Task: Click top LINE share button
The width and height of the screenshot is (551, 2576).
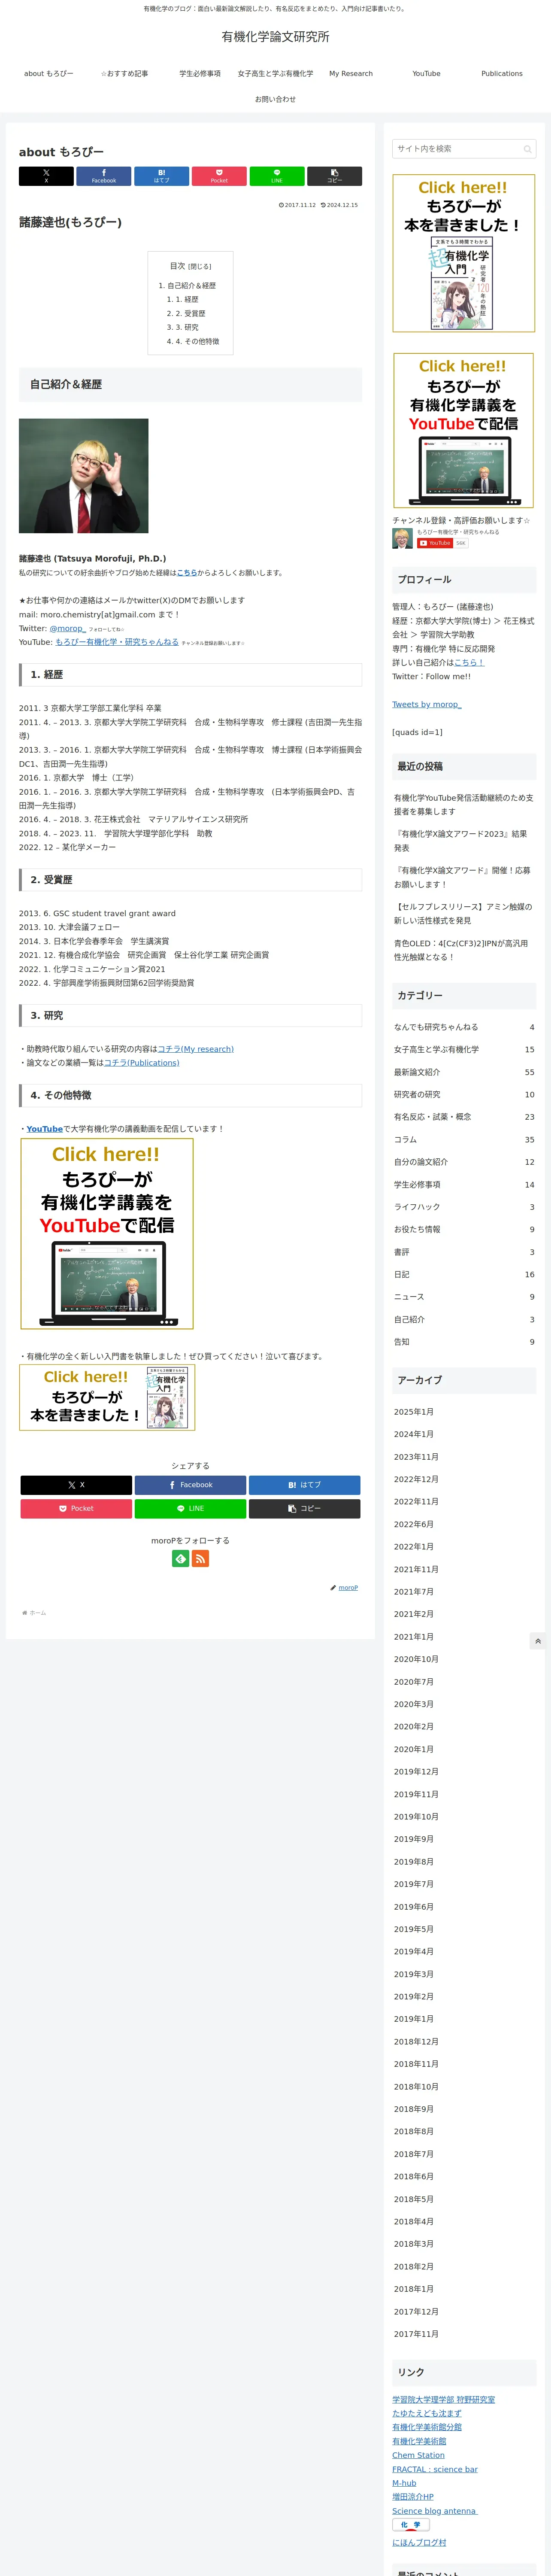Action: point(277,176)
